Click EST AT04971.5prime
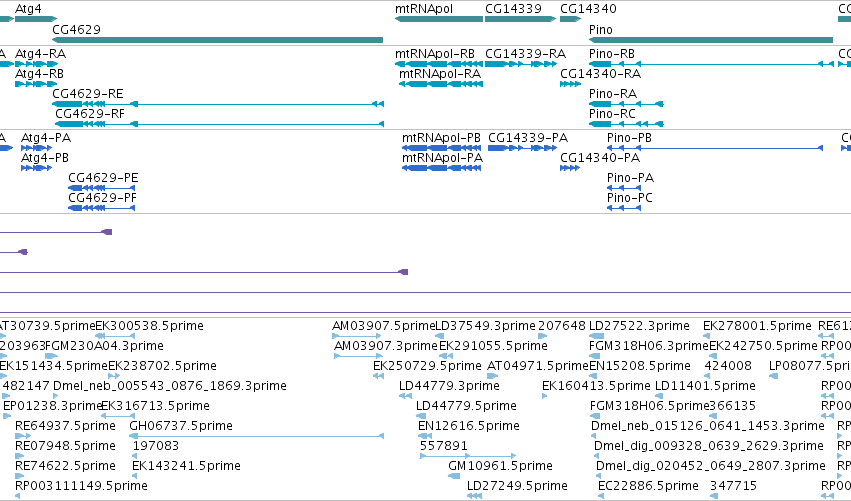851x501 pixels. coord(538,366)
